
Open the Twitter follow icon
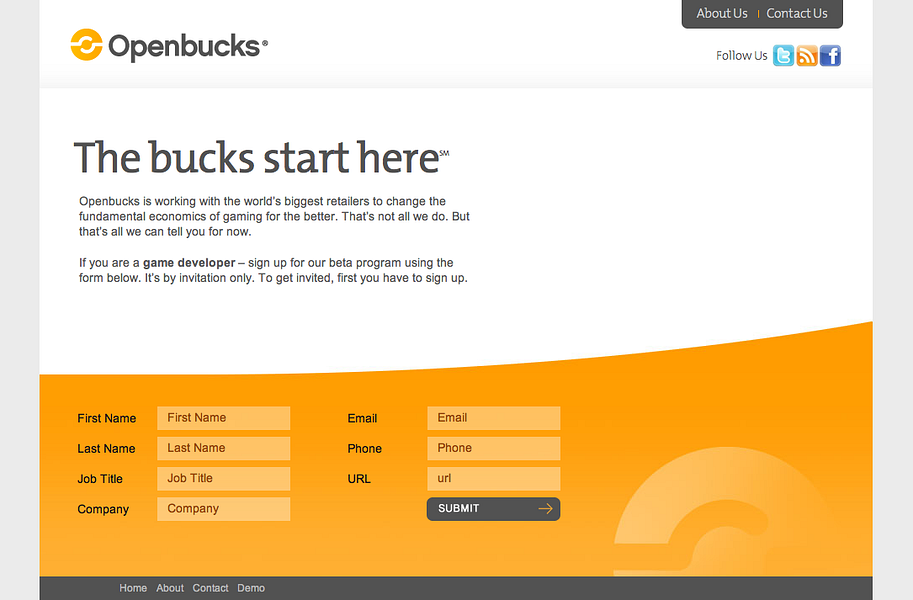tap(783, 56)
